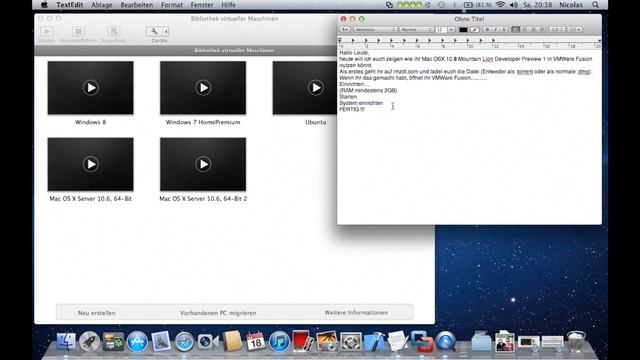Click the Time Machine clock icon in menu bar
This screenshot has width=640, height=360.
click(441, 5)
